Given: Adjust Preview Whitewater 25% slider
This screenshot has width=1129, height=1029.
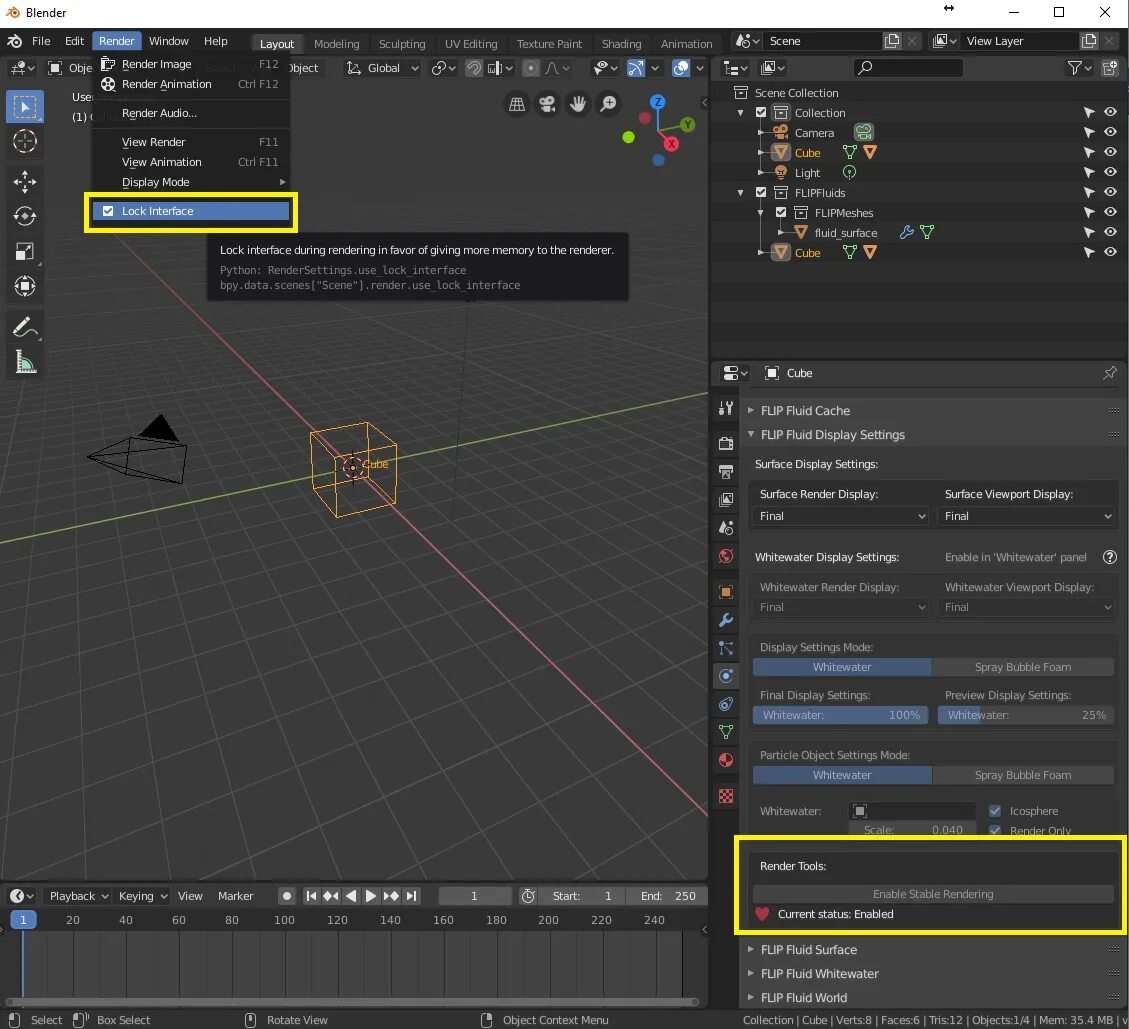Looking at the screenshot, I should point(1027,715).
